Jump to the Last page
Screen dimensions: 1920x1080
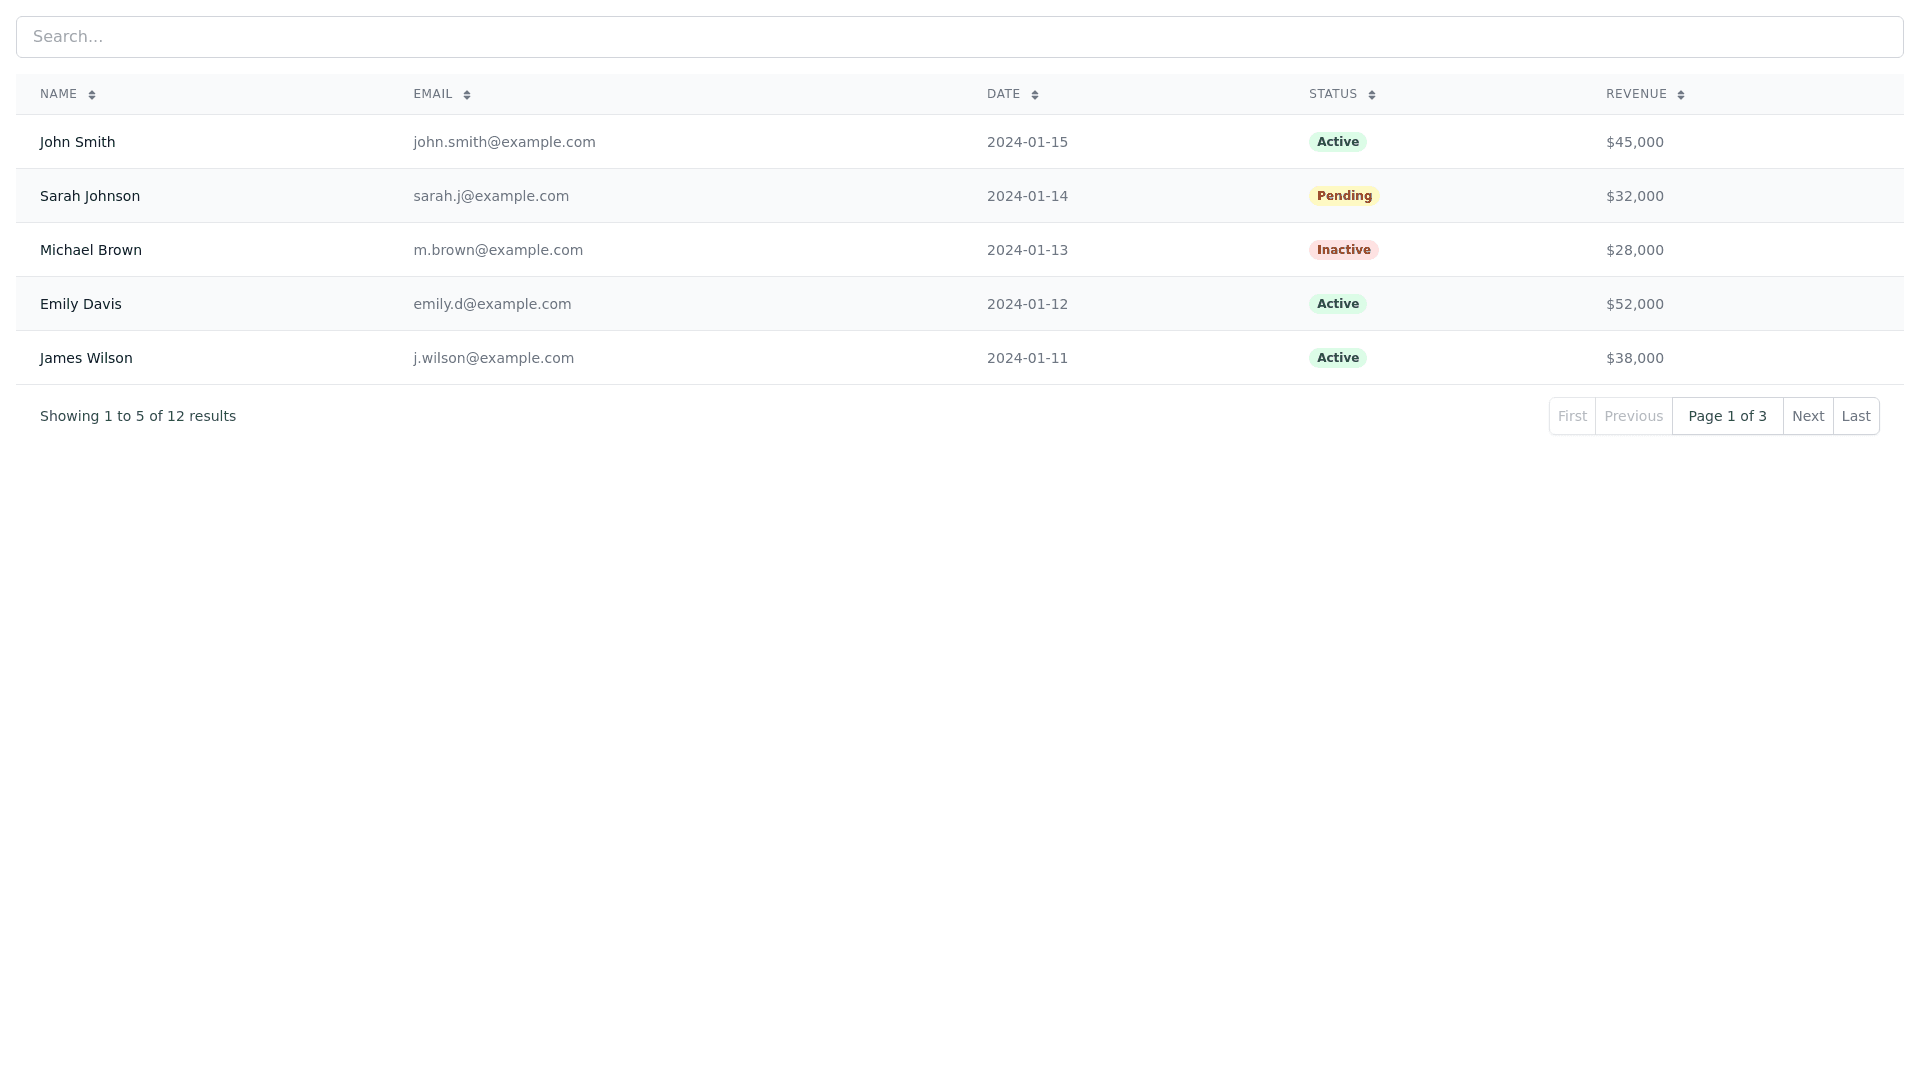pos(1856,416)
